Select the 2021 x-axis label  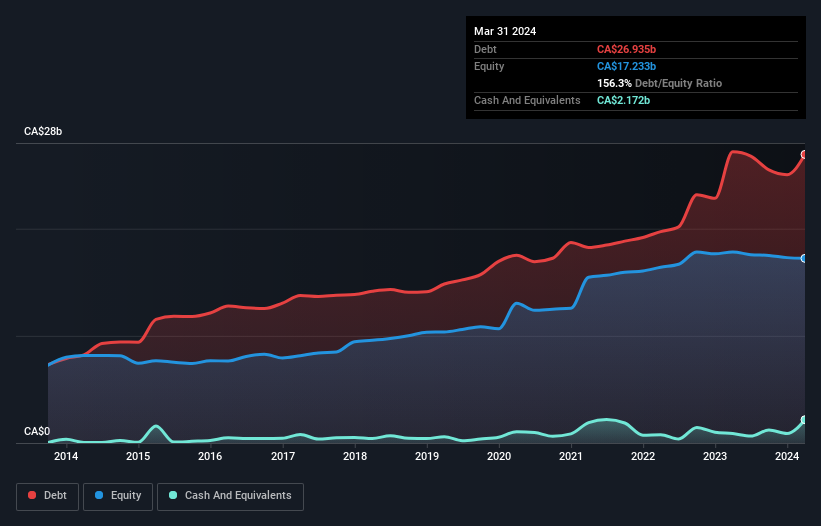point(571,456)
